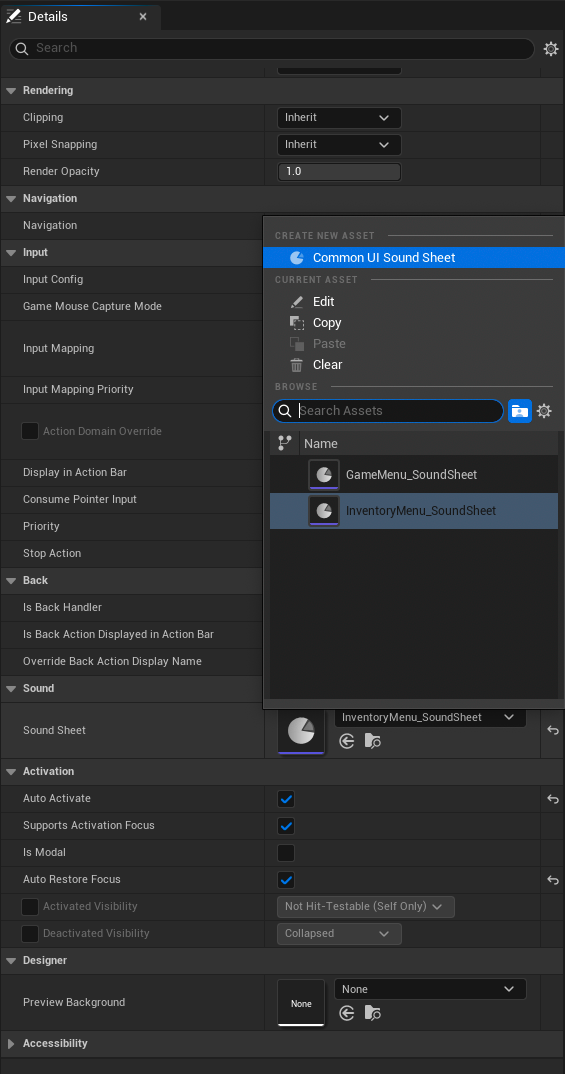Select InventoryMenu_SoundSheet asset in list

click(x=414, y=511)
